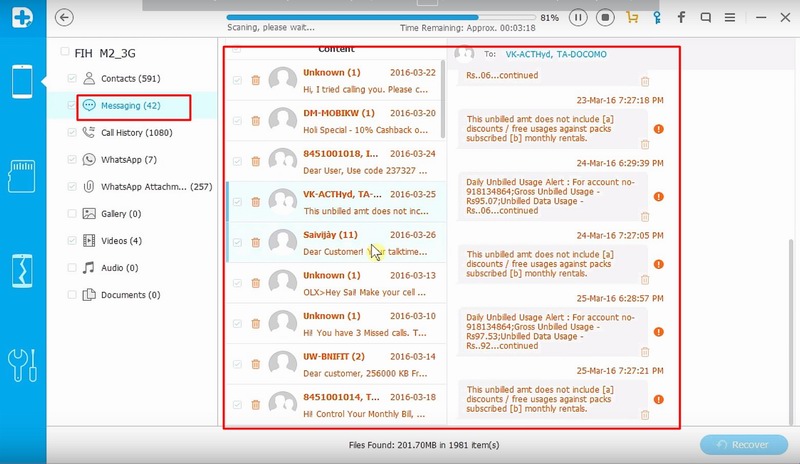Open the hamburger menu
This screenshot has width=800, height=464.
point(733,17)
